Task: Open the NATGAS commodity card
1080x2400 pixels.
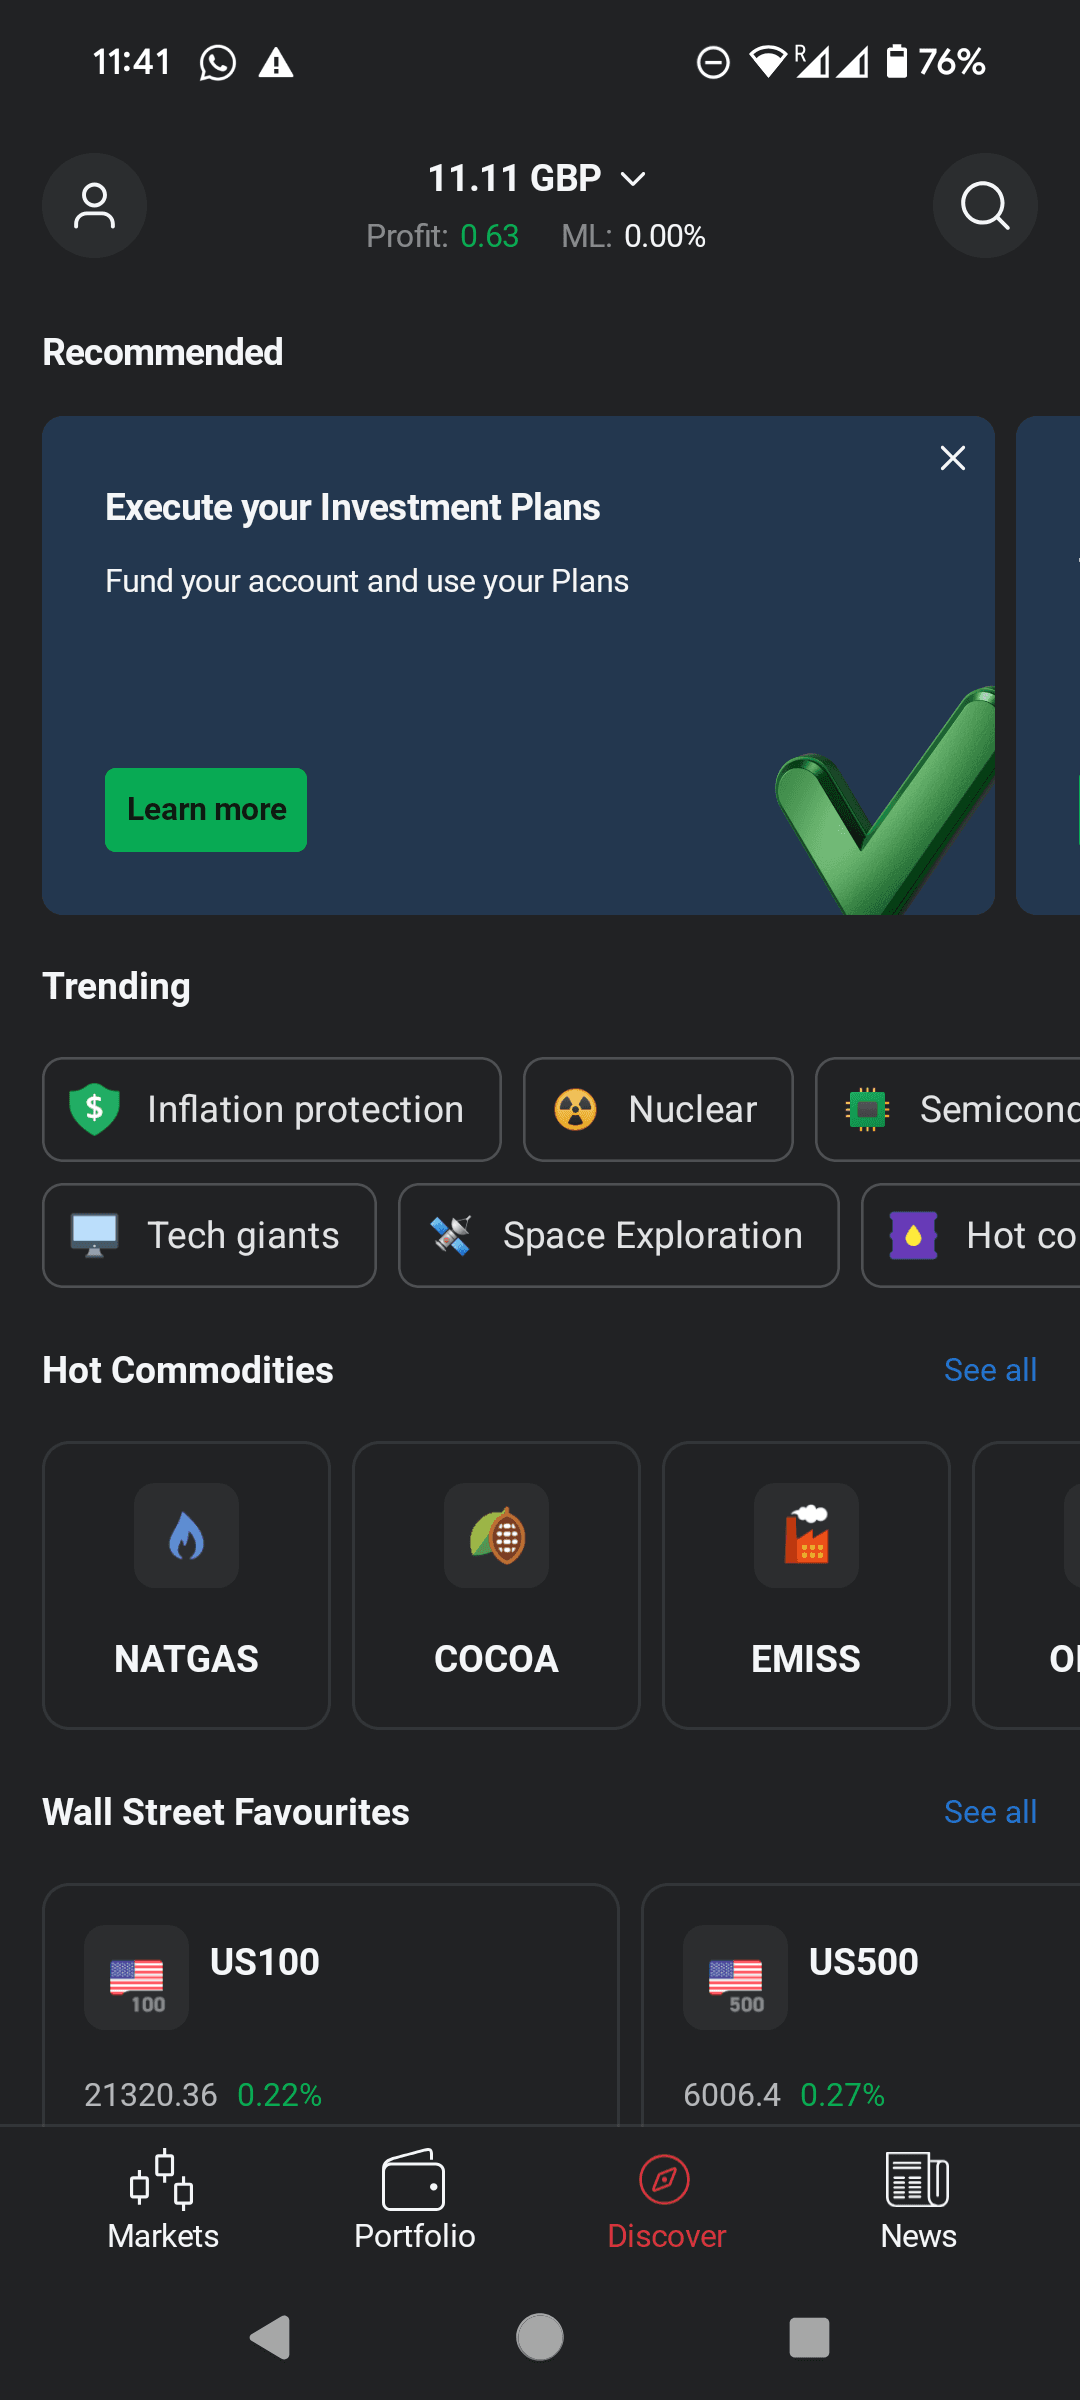Action: pos(186,1584)
